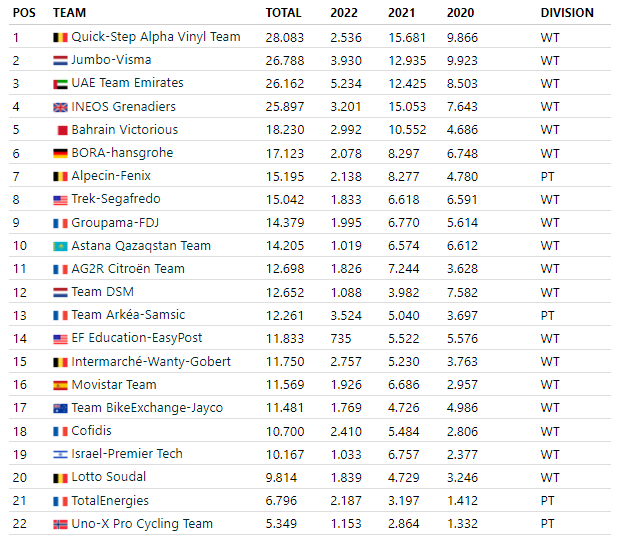
Task: Sort by the TOTAL column header
Action: pyautogui.click(x=283, y=13)
